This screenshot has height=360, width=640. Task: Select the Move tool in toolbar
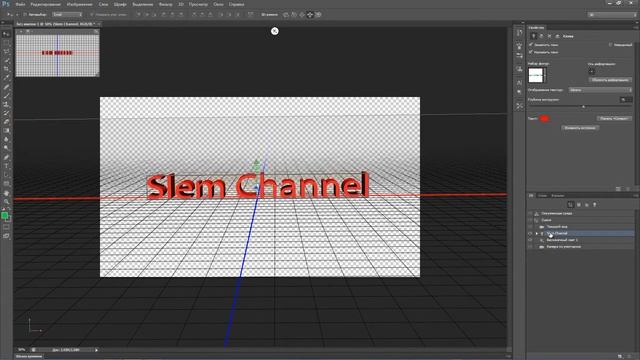point(6,34)
